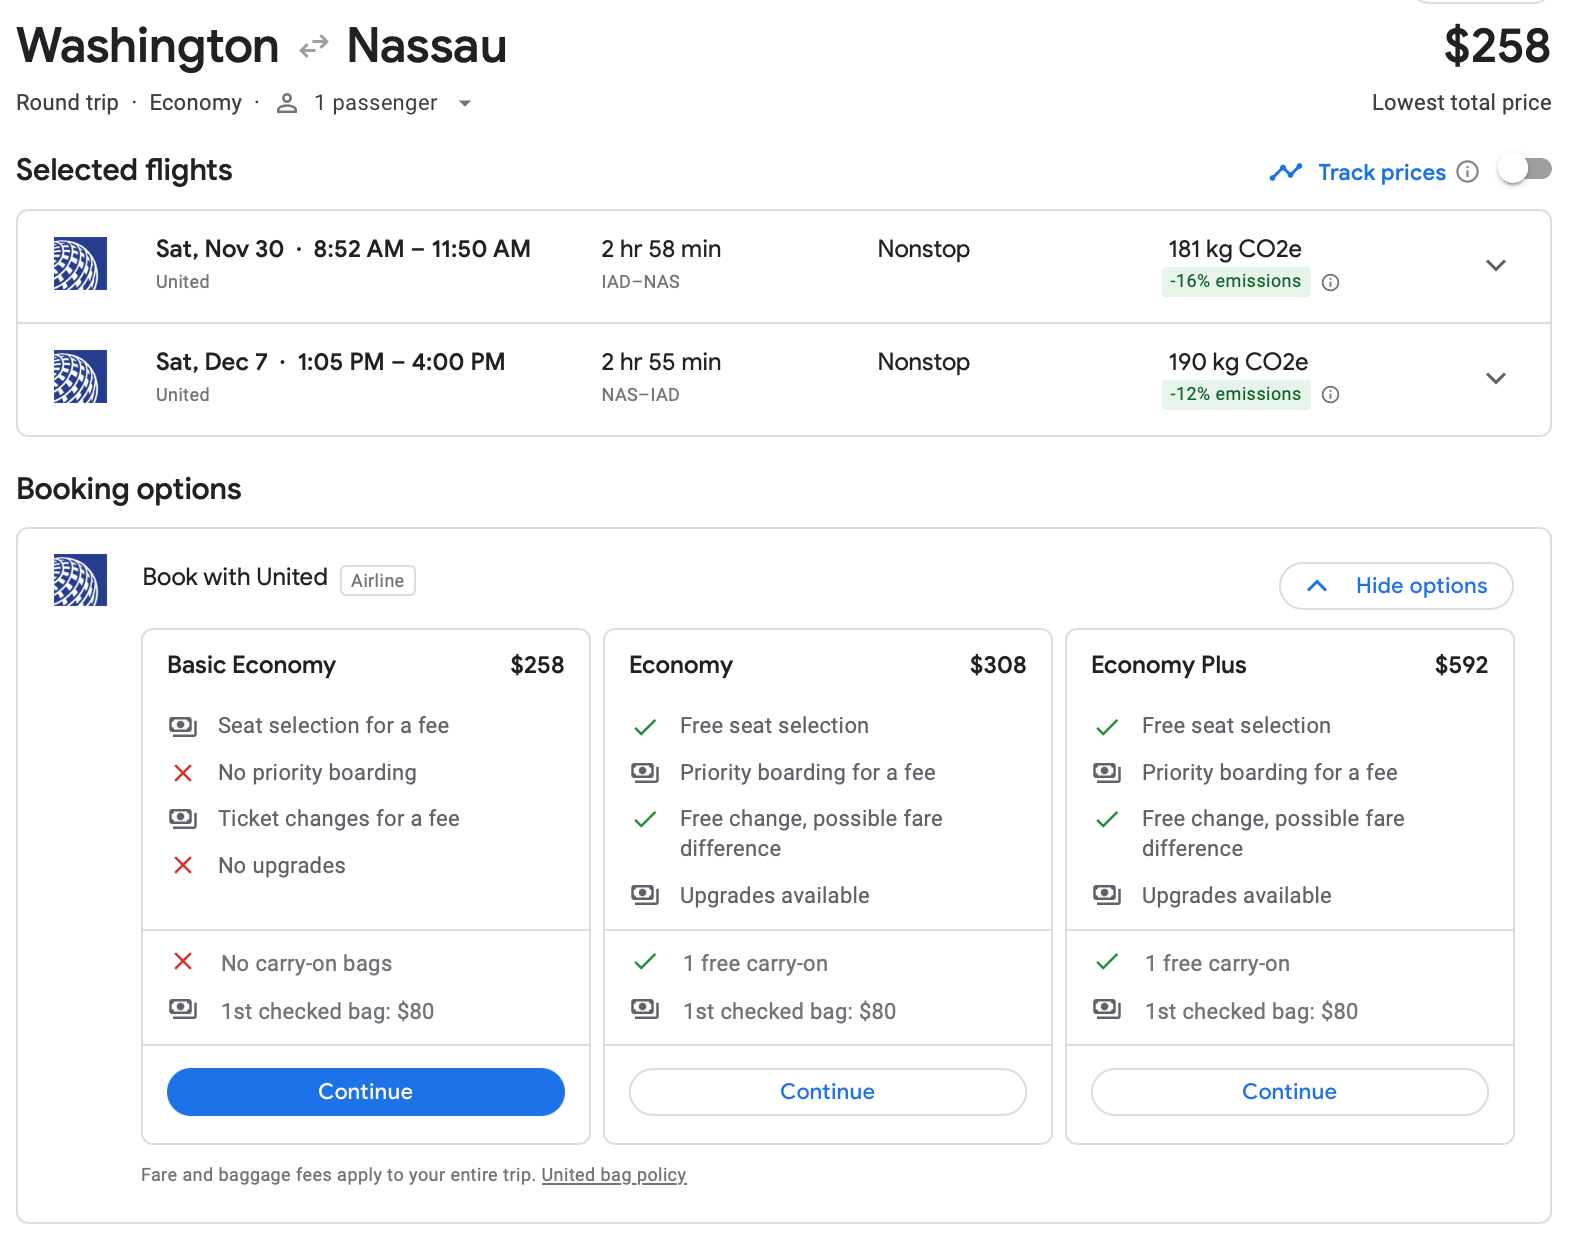Click United logo on Dec 7 flight
This screenshot has width=1578, height=1234.
(80, 377)
